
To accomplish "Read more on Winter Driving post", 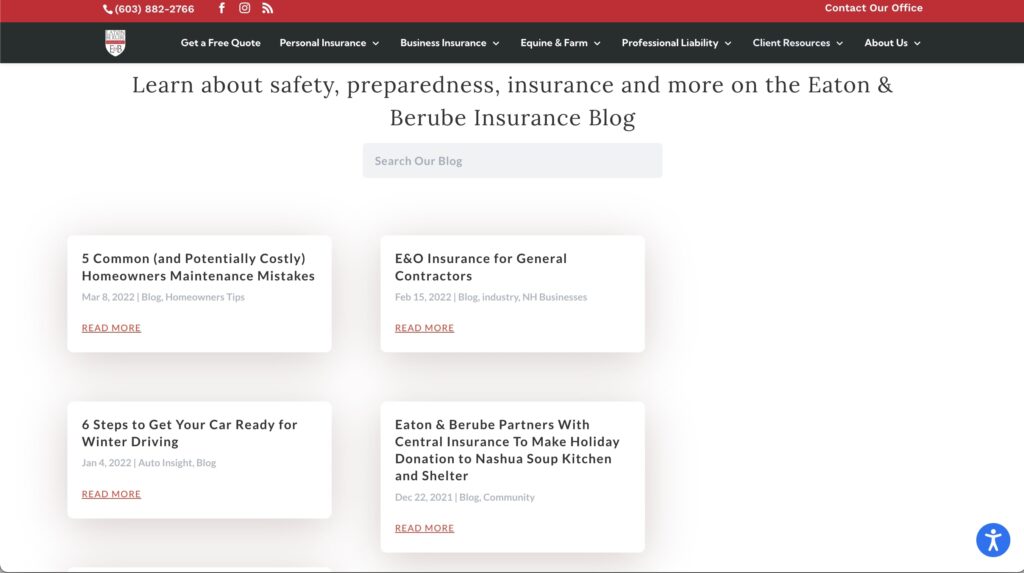I will [x=111, y=494].
